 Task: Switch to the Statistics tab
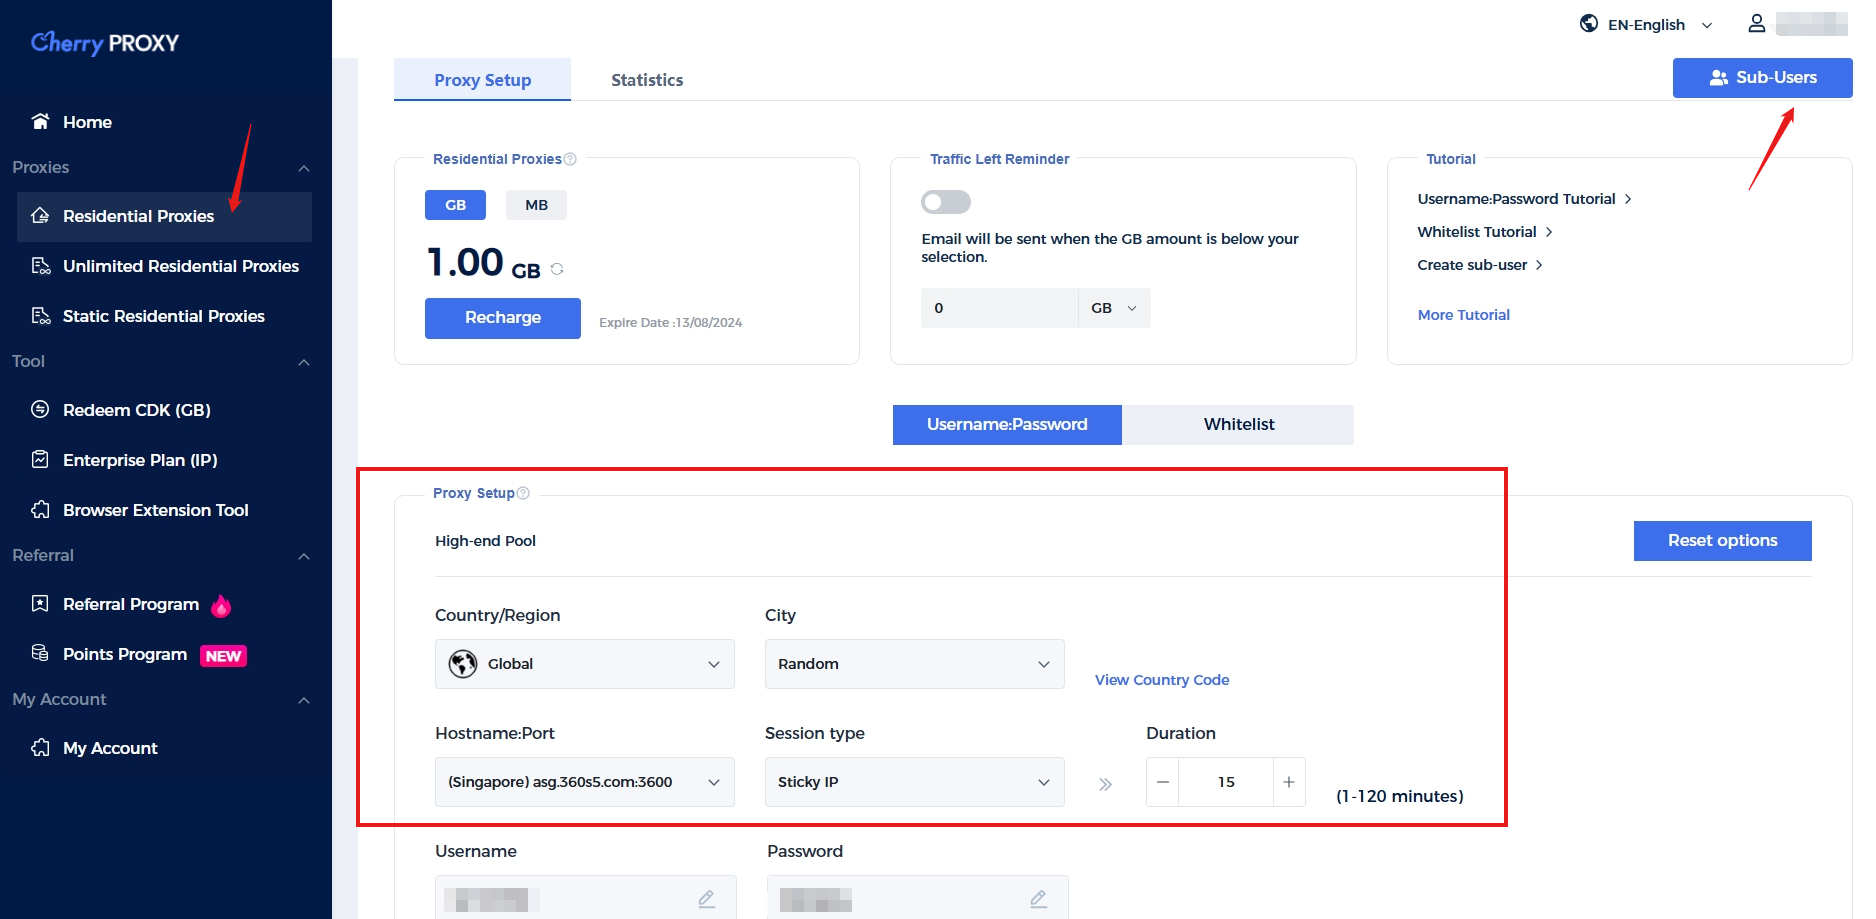tap(647, 80)
